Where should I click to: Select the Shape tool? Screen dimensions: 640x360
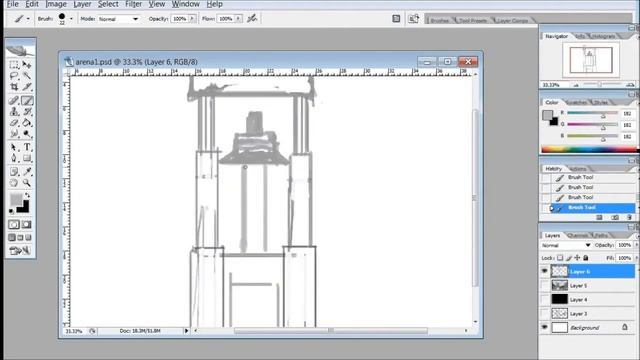pyautogui.click(x=27, y=158)
